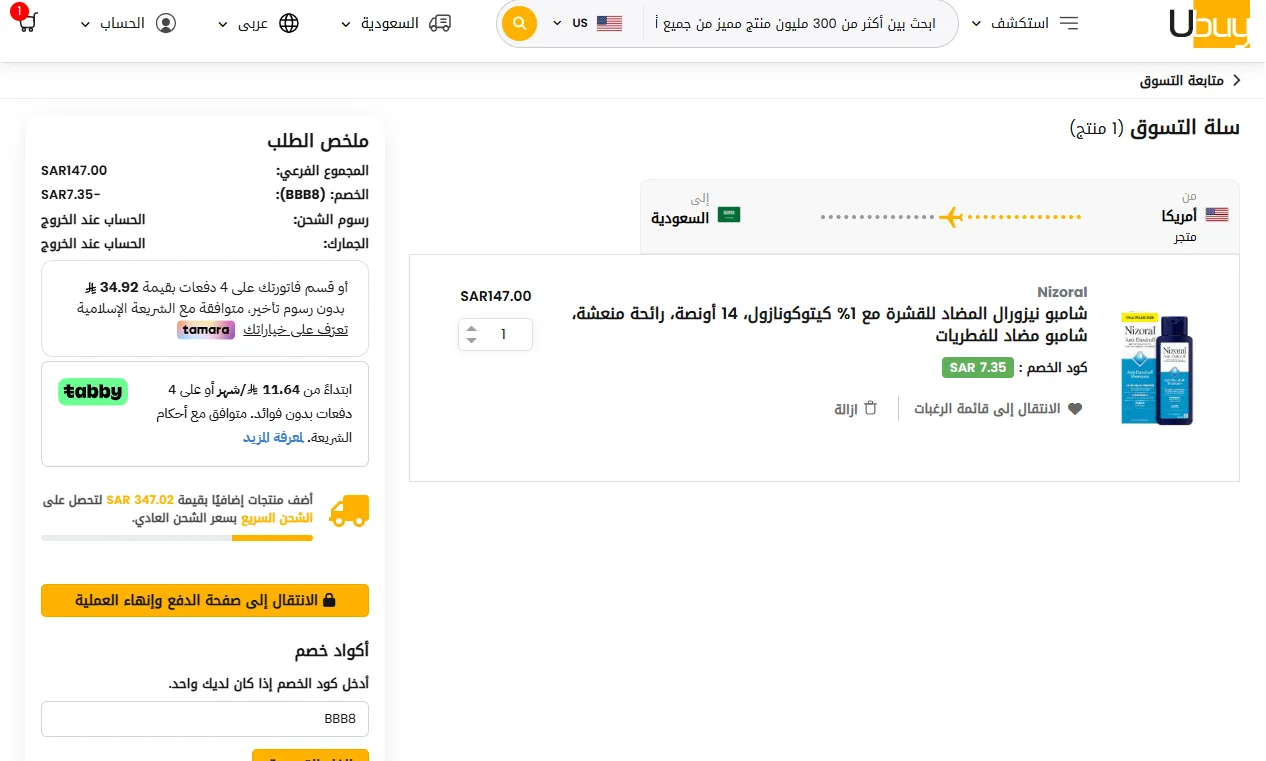Decrease quantity with the down arrow

472,341
